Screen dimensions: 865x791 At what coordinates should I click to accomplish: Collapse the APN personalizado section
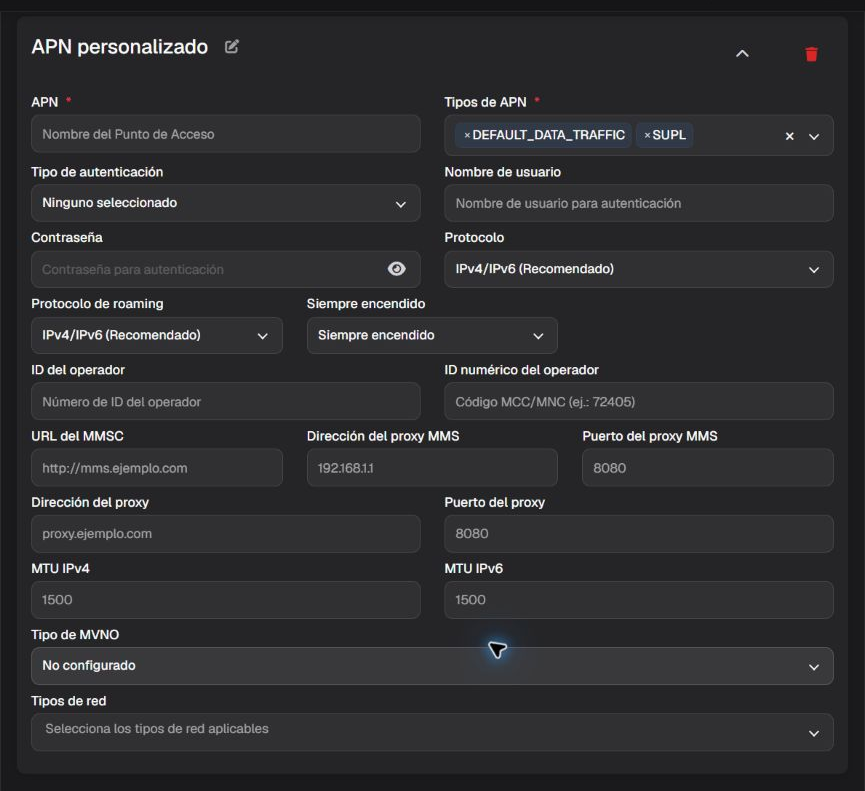coord(742,54)
